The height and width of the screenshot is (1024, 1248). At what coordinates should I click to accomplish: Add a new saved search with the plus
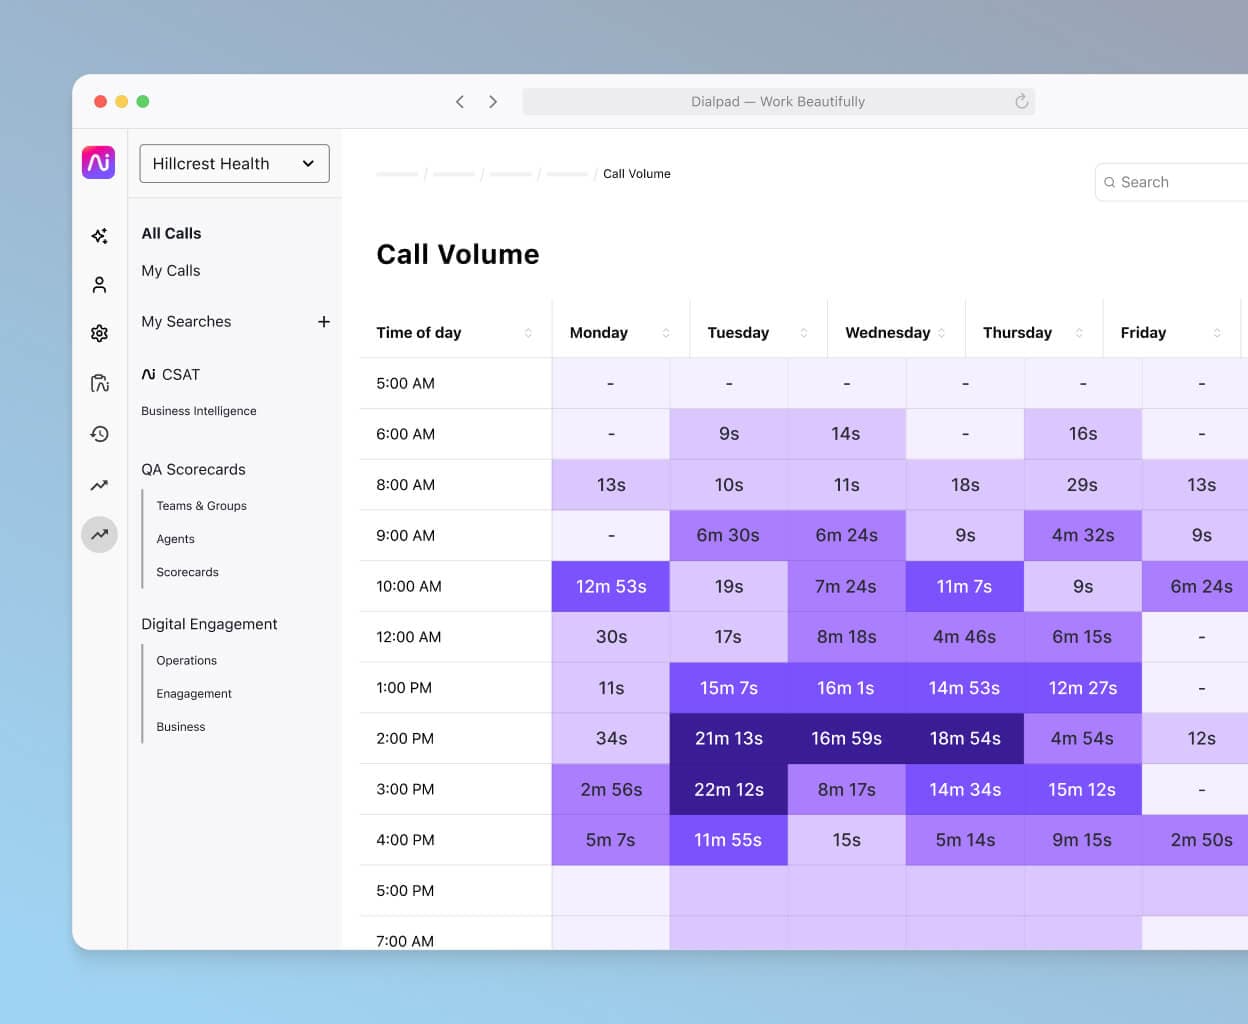click(x=324, y=321)
